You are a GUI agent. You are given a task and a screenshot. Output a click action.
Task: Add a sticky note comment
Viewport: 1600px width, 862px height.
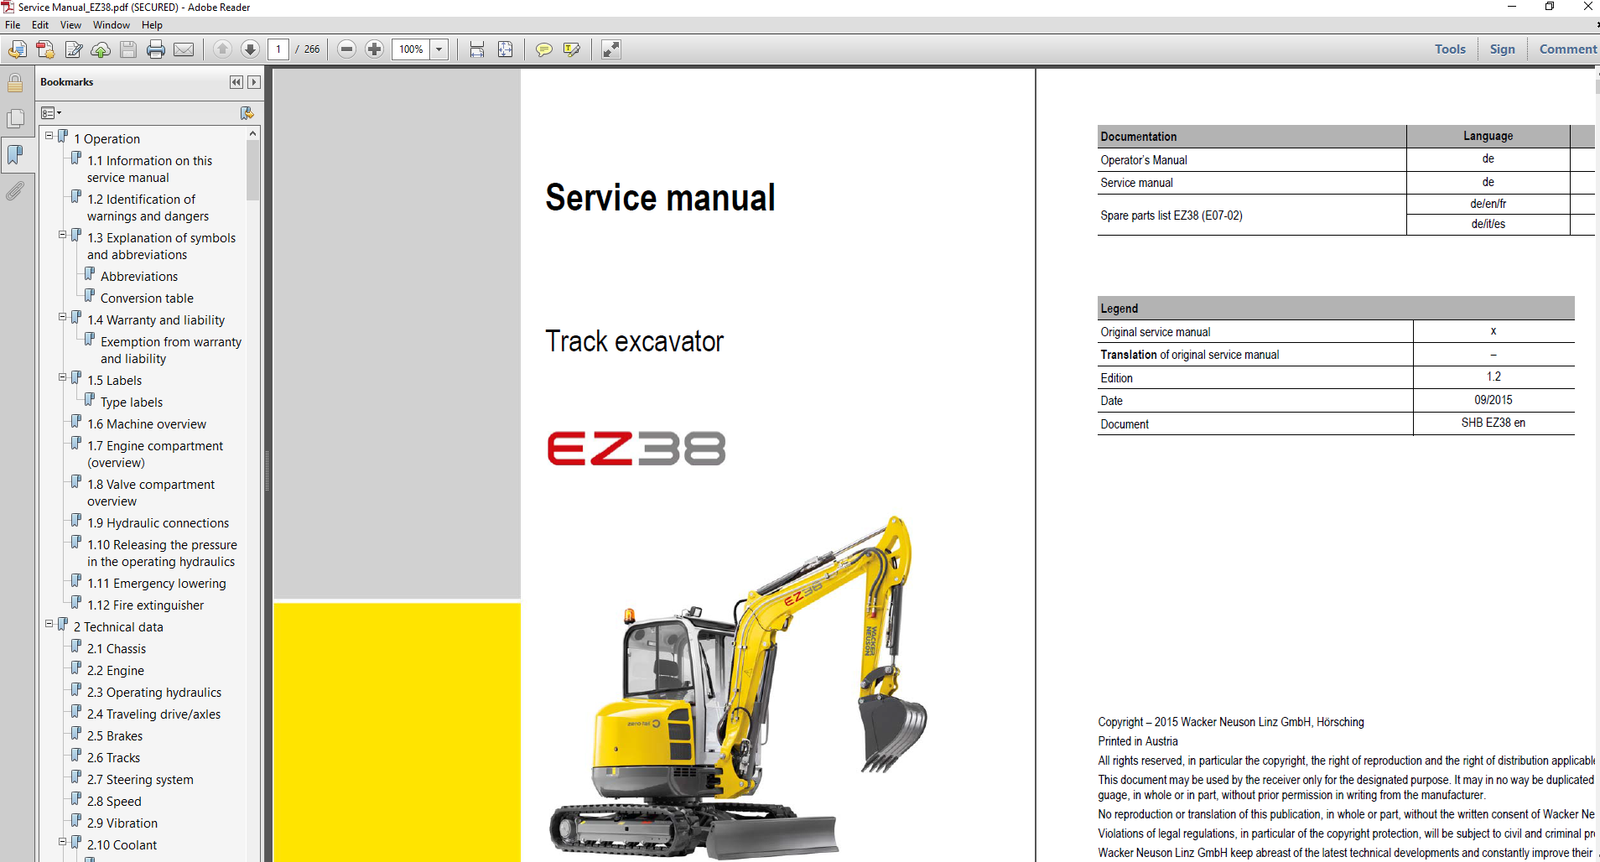pyautogui.click(x=543, y=49)
